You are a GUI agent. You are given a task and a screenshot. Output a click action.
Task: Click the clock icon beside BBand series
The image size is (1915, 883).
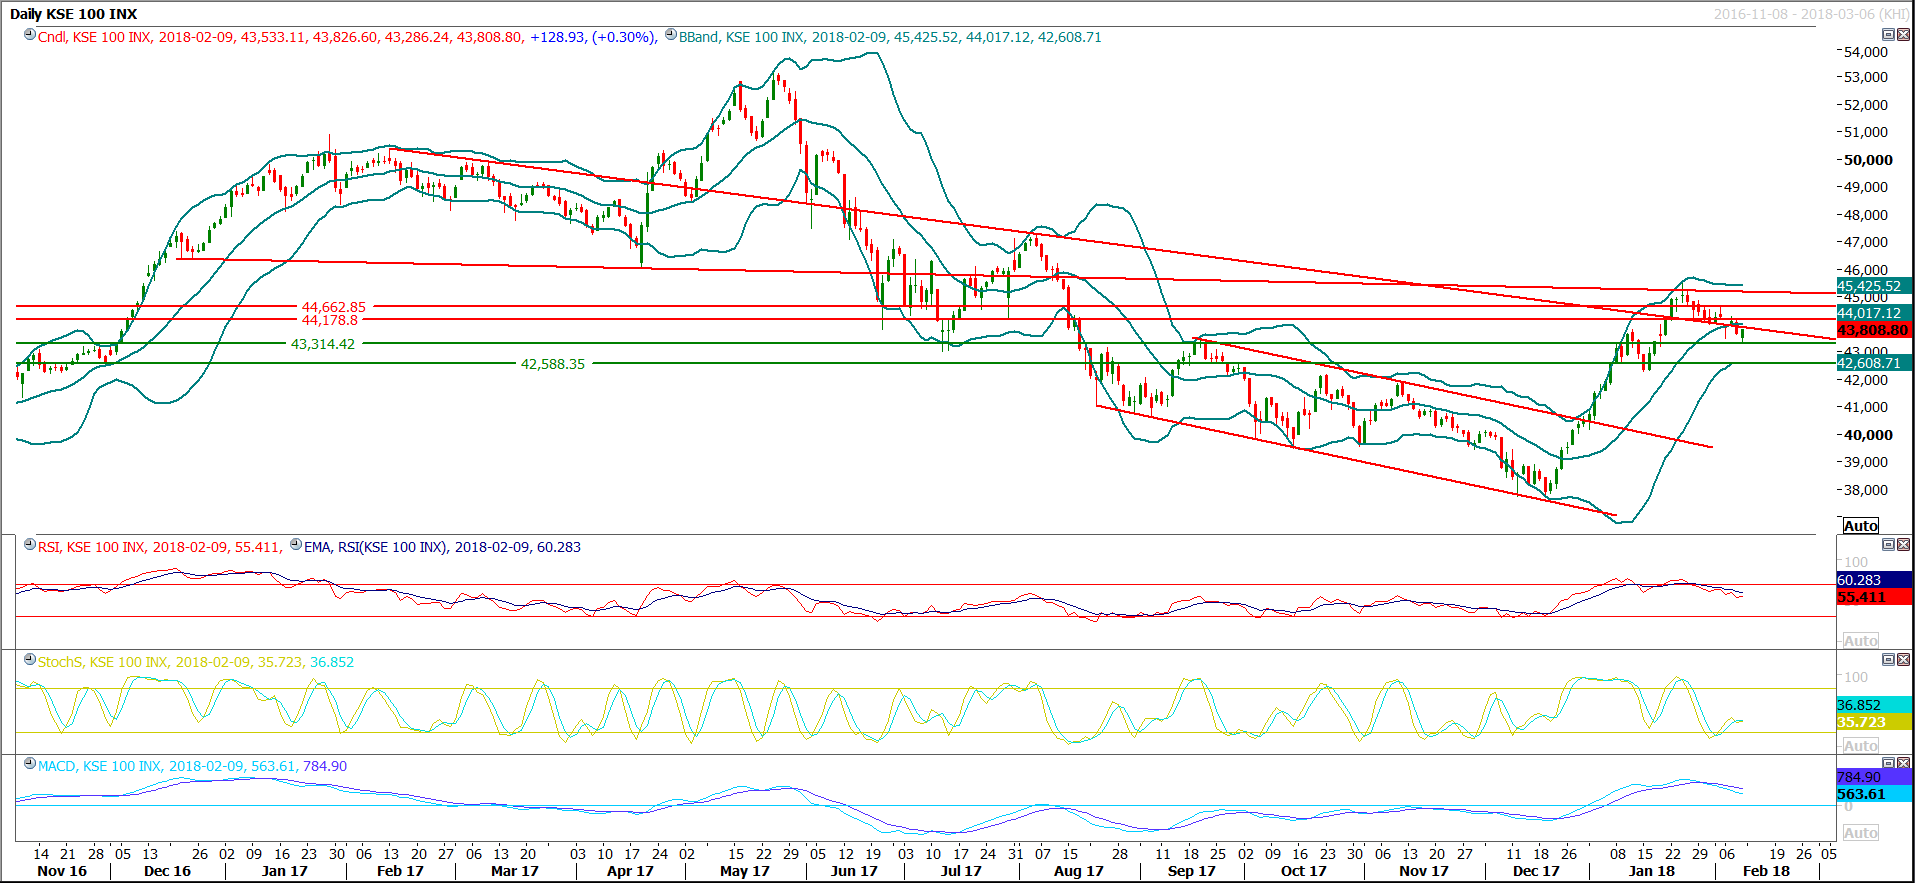[x=671, y=35]
